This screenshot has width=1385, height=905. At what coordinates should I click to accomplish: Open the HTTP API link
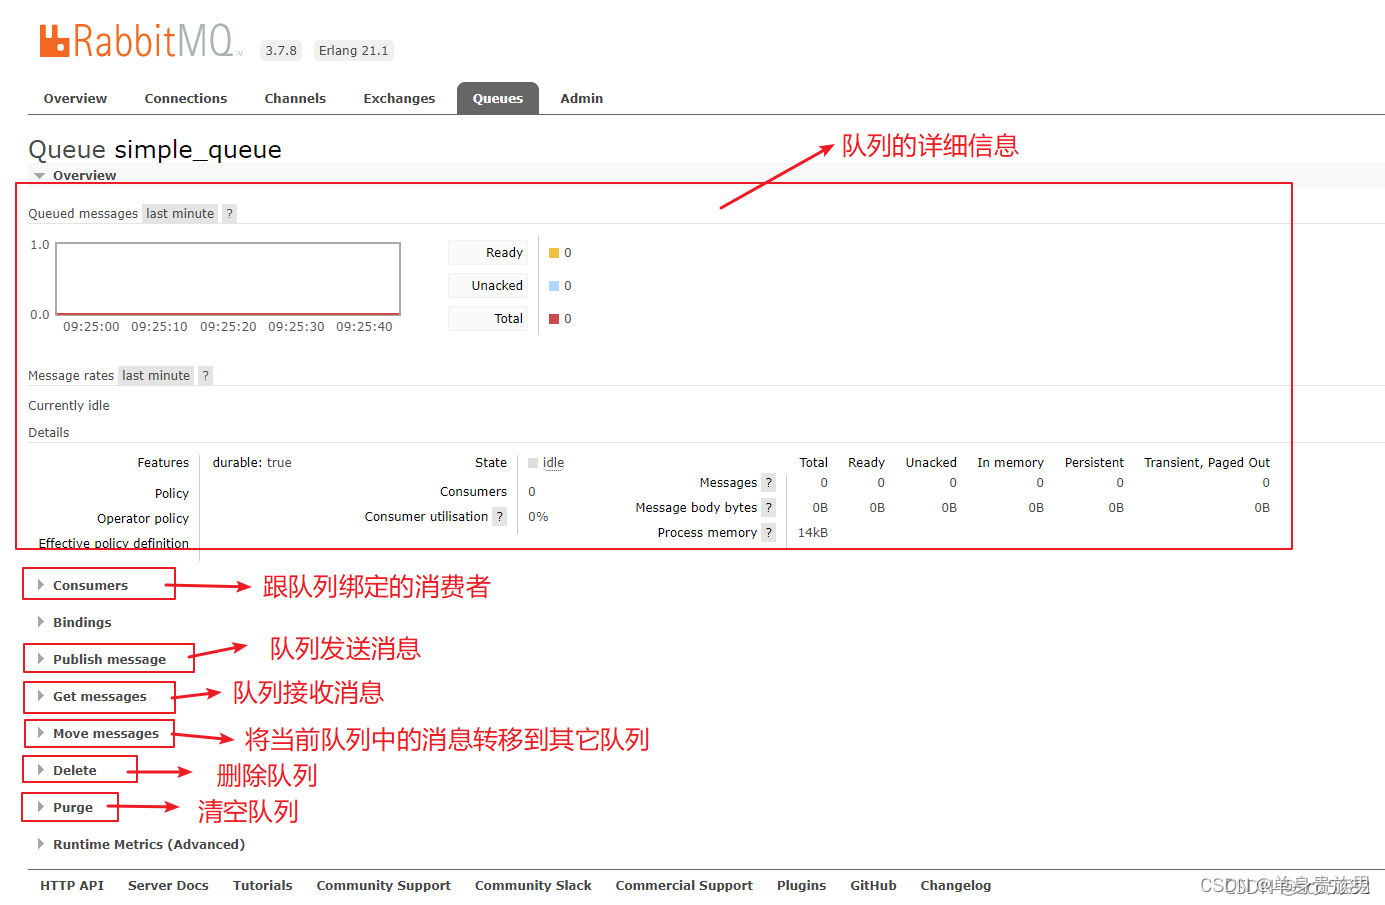72,885
